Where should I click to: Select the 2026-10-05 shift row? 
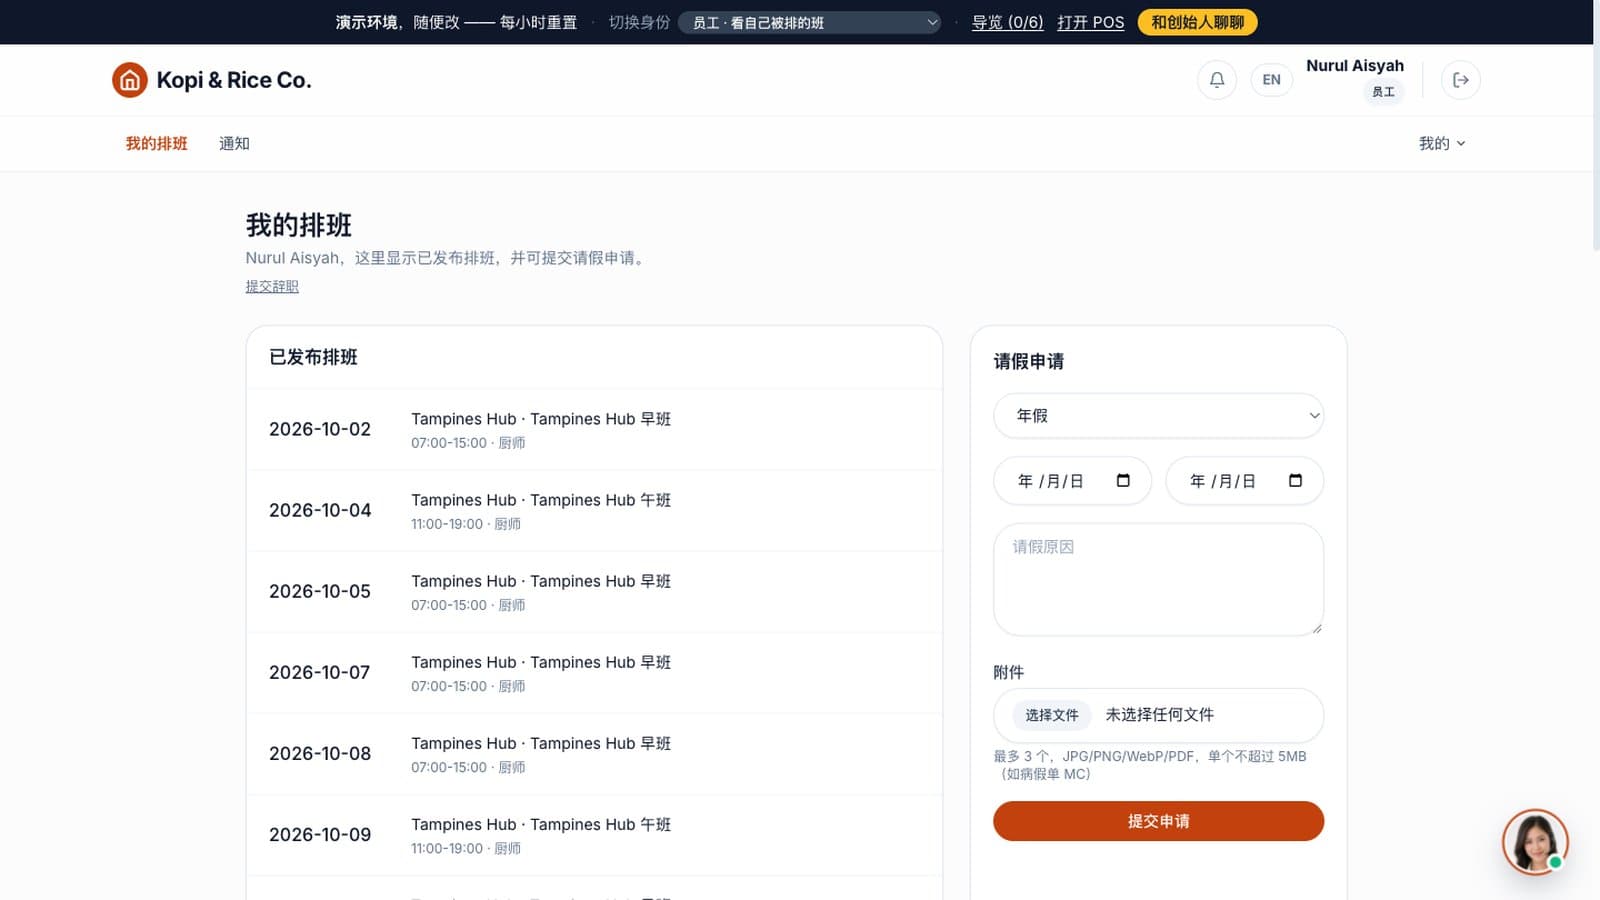[x=594, y=592]
